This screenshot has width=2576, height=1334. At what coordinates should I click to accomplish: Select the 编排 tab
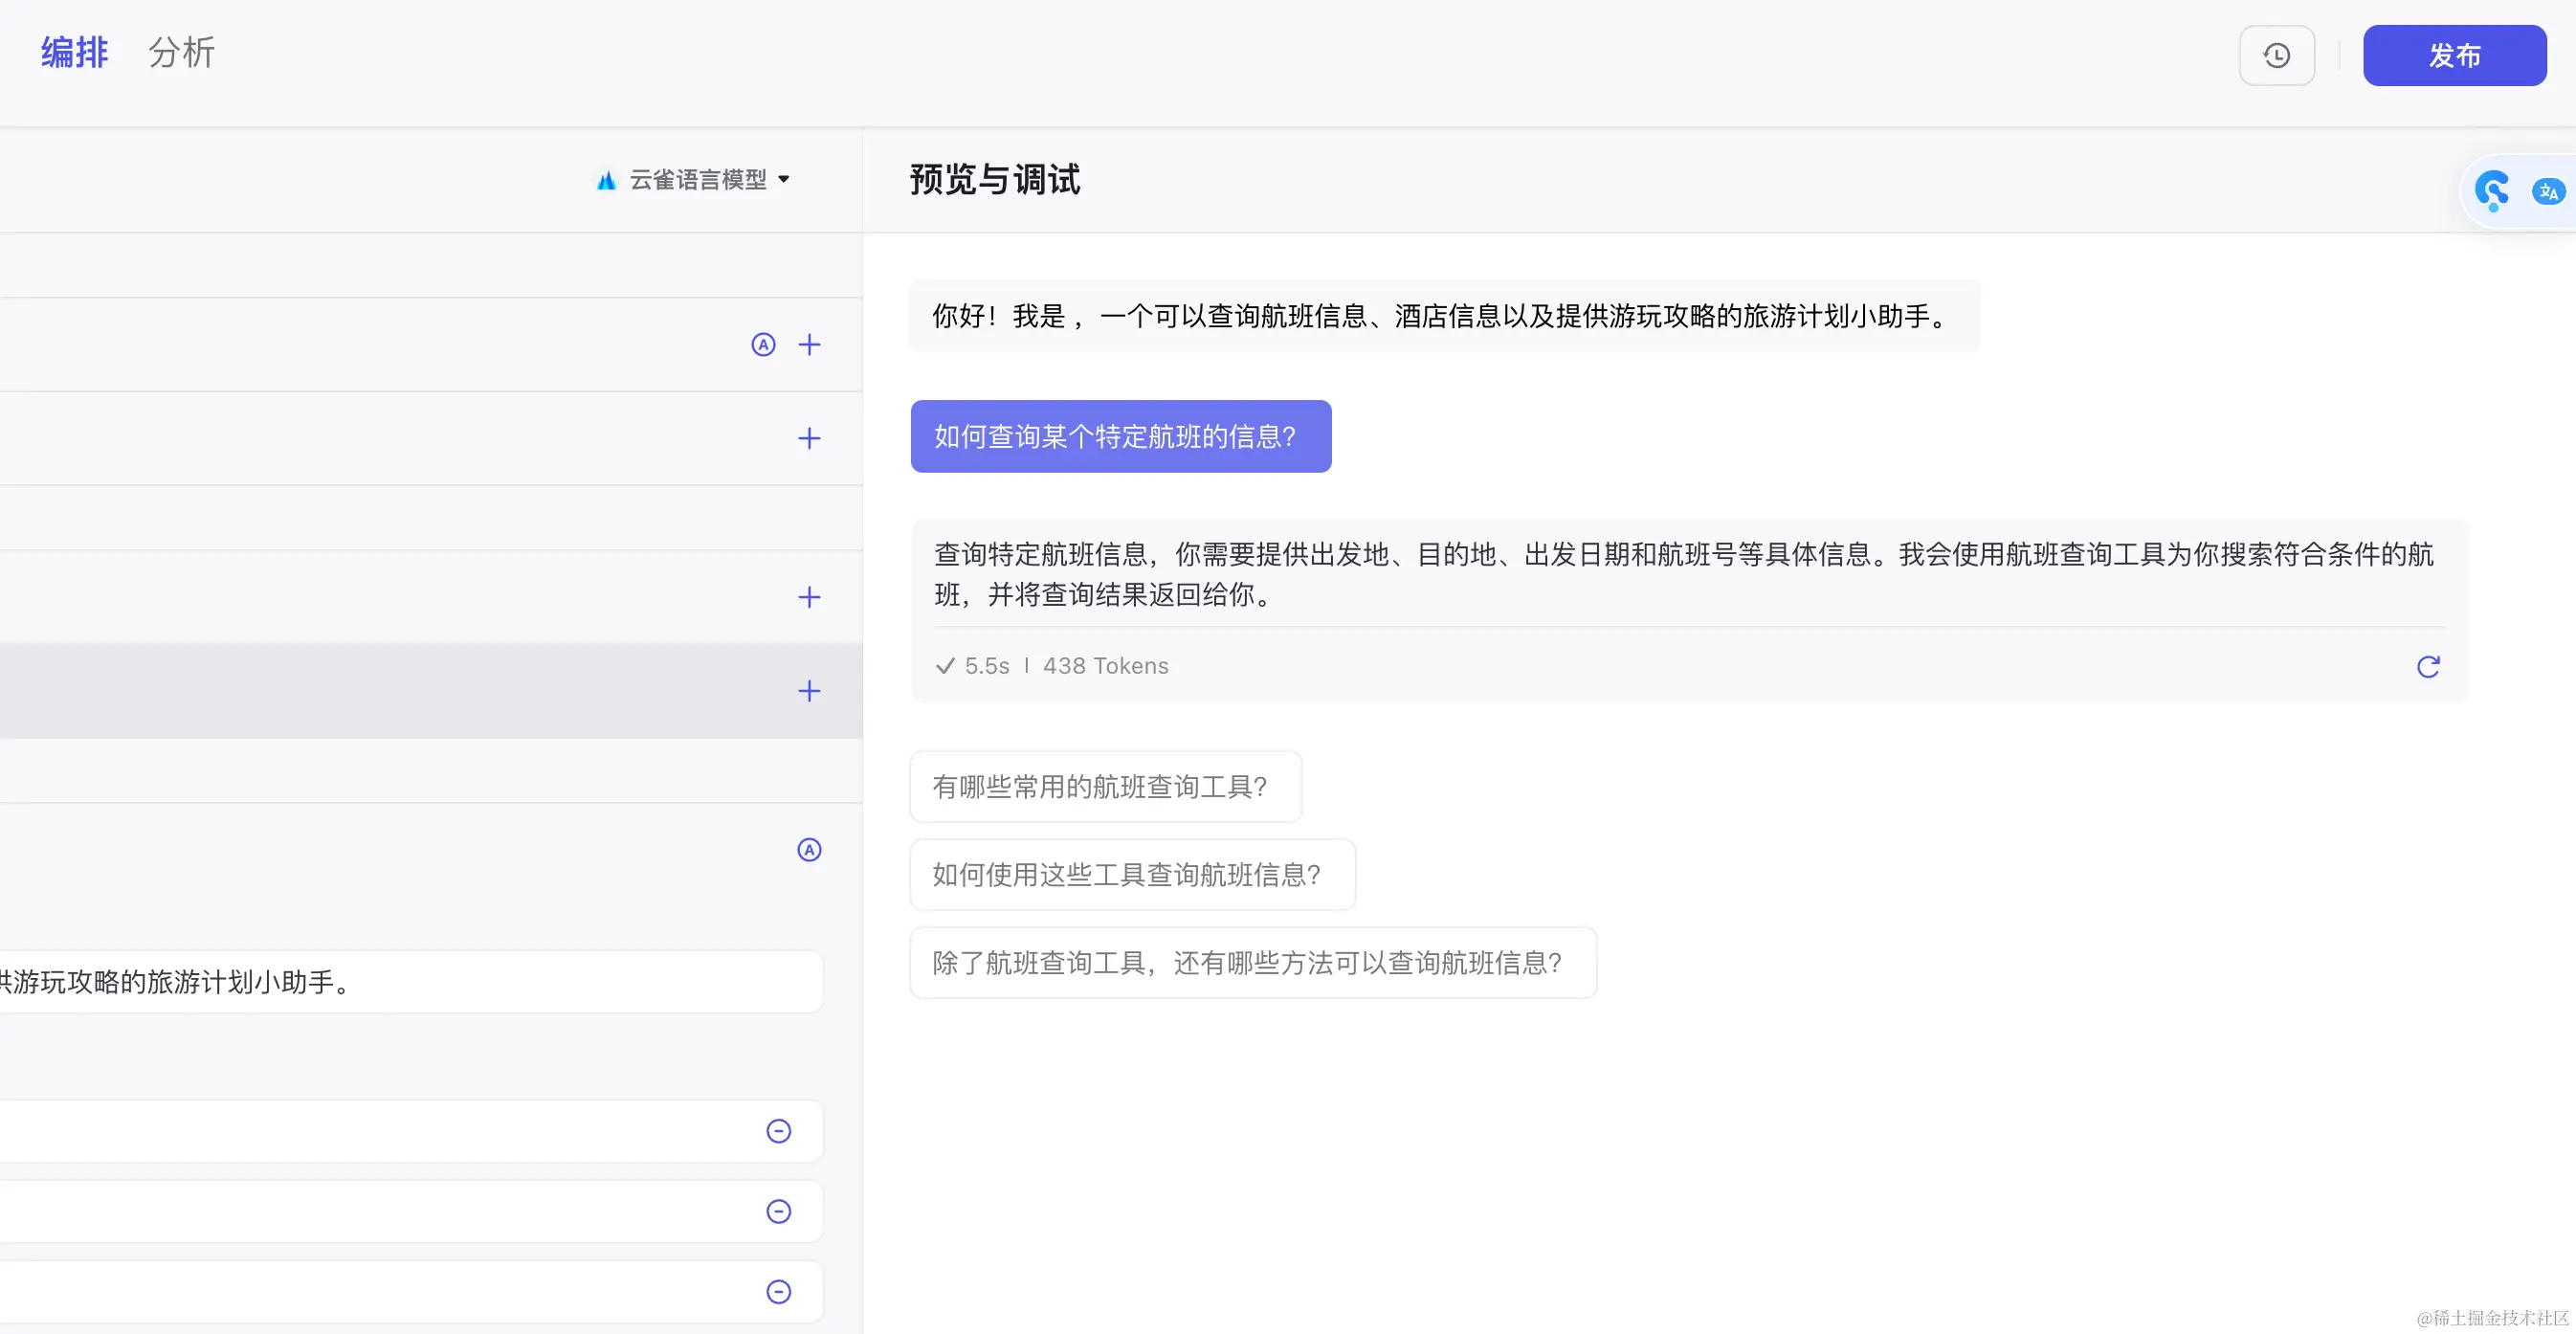pyautogui.click(x=74, y=52)
